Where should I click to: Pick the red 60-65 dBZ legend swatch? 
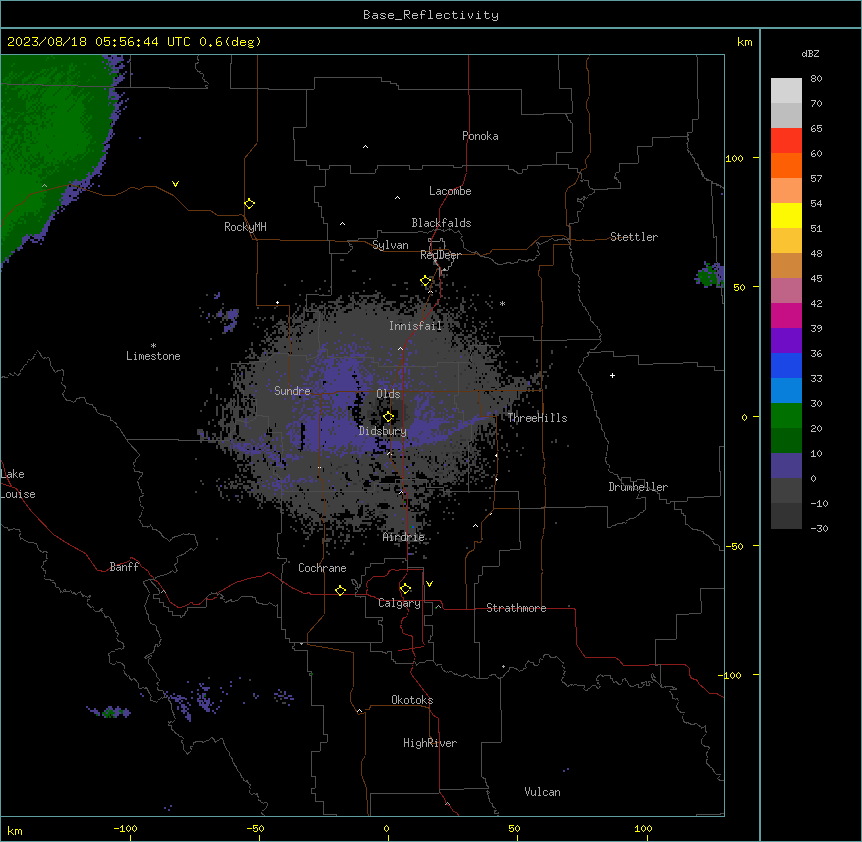[x=786, y=140]
